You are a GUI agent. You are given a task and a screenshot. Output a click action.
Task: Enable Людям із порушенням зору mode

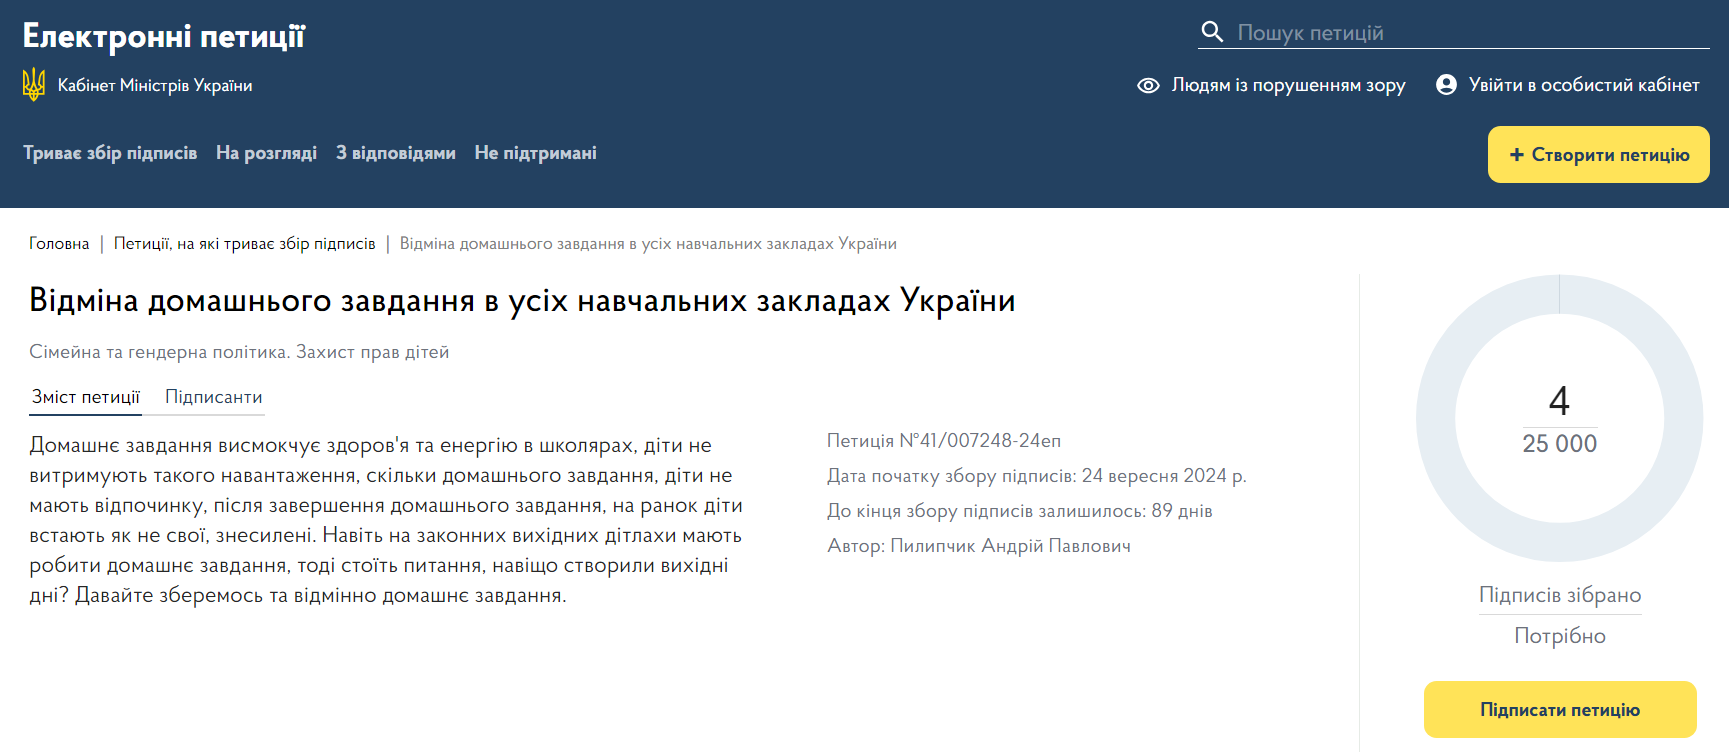(1288, 85)
